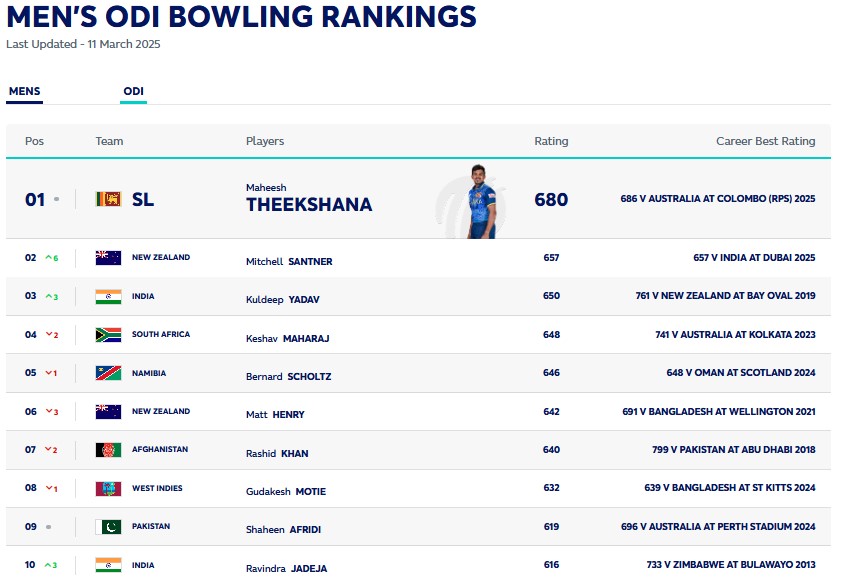Click India flag in Kuldeep Yadav row
Image resolution: width=847 pixels, height=584 pixels.
coord(108,297)
